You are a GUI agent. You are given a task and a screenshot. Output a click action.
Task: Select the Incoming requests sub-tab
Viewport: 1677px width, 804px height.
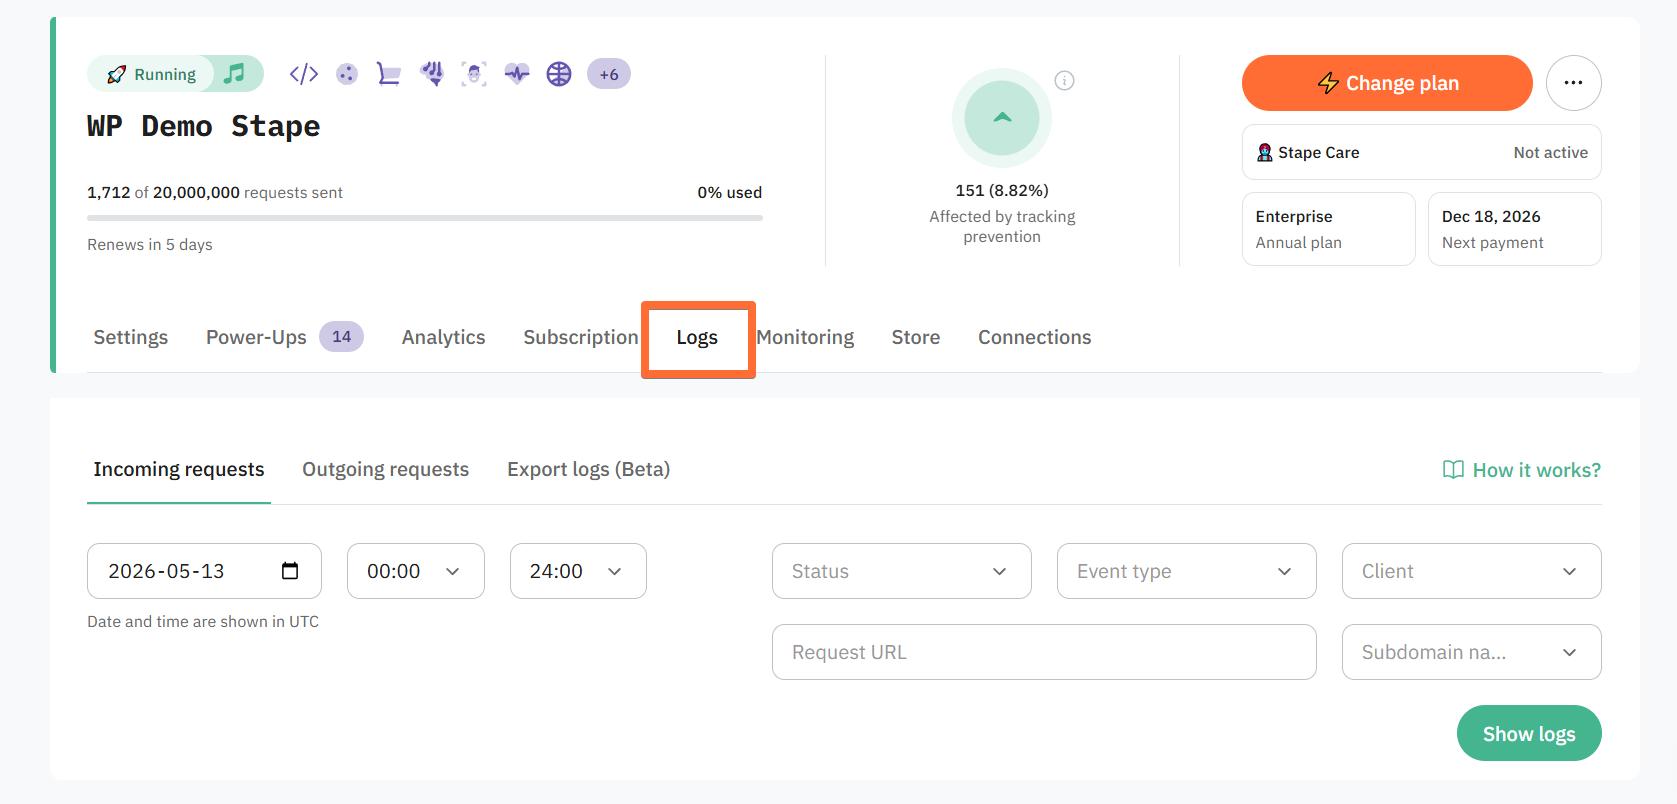(x=179, y=469)
